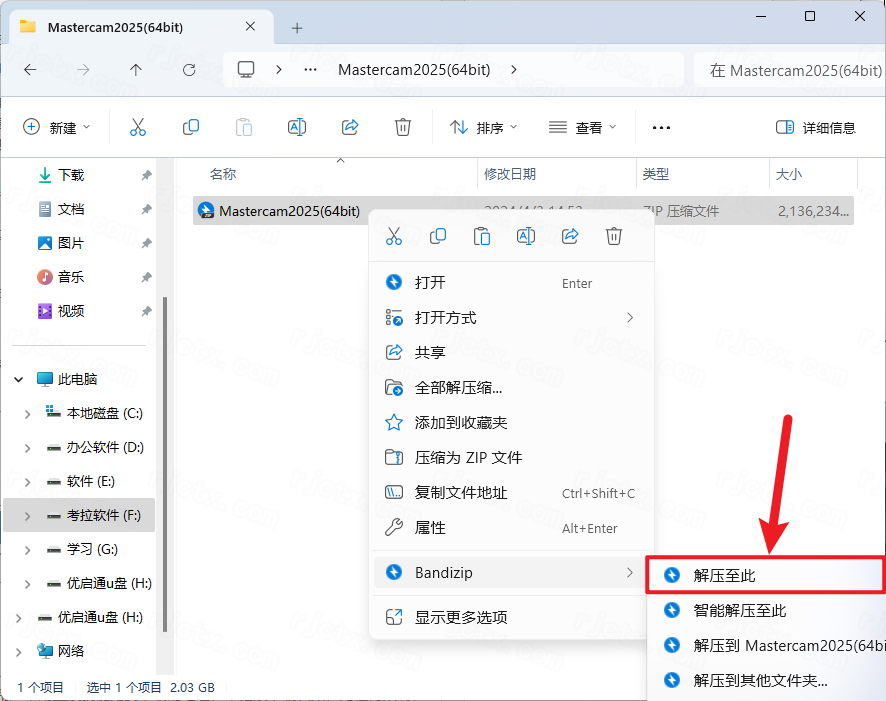This screenshot has height=701, width=886.
Task: Select 添加到收藏夹 in the context menu
Action: 511,423
